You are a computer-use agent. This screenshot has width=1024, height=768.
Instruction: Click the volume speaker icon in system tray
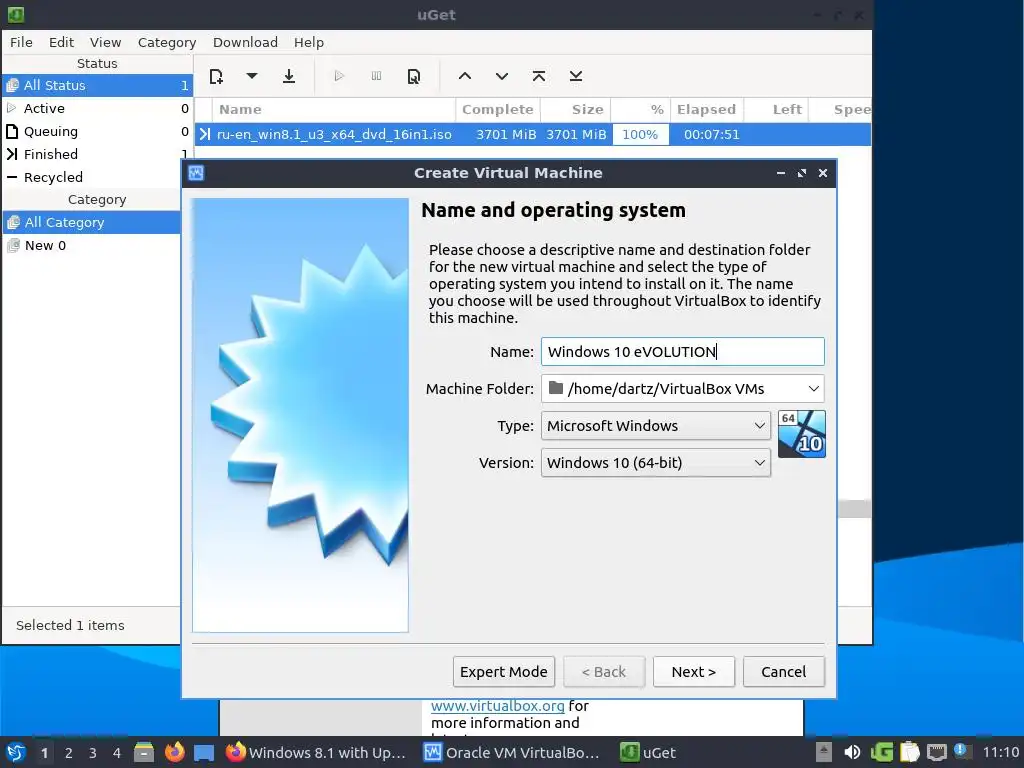click(x=852, y=752)
